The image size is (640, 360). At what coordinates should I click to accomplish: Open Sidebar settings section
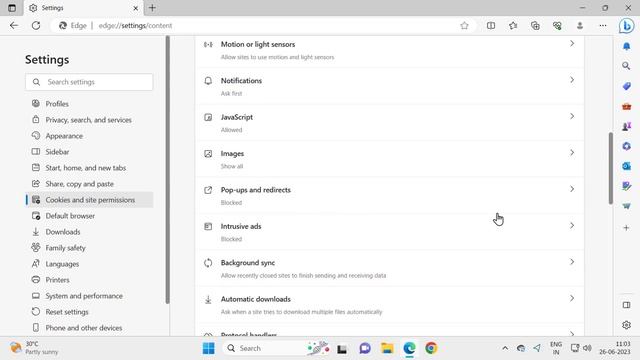(x=89, y=152)
